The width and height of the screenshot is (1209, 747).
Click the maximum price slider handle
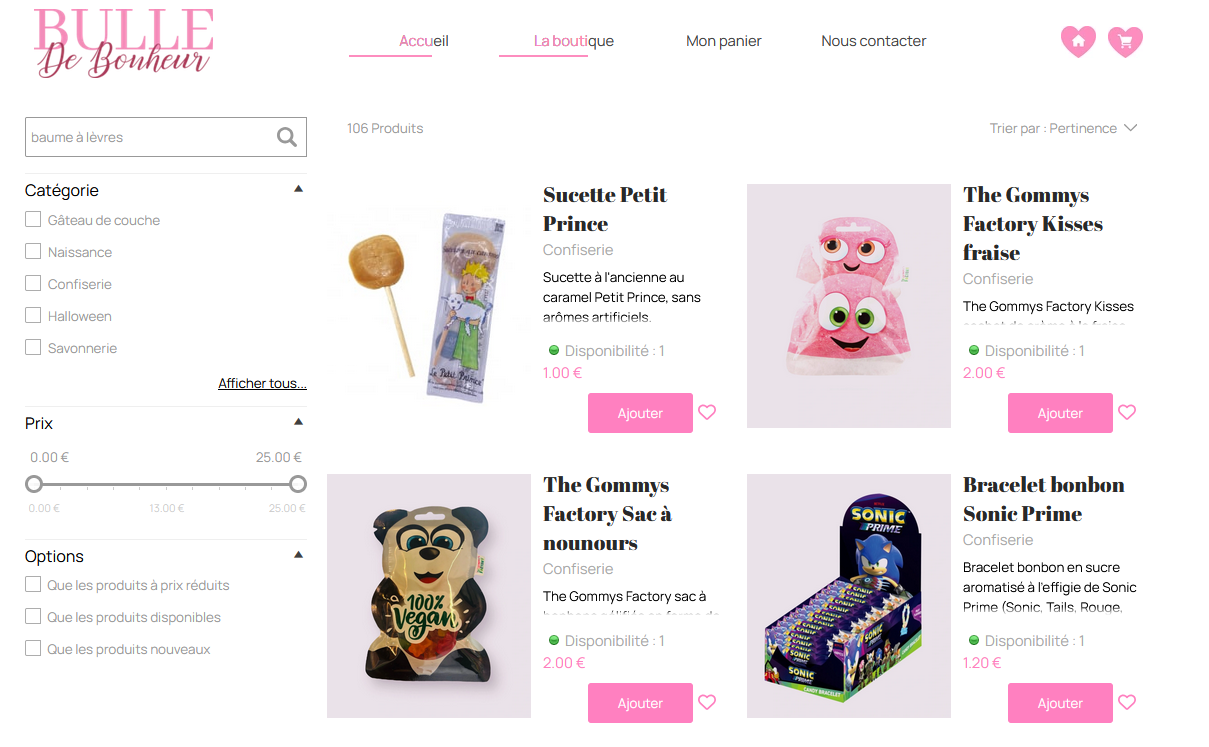297,484
